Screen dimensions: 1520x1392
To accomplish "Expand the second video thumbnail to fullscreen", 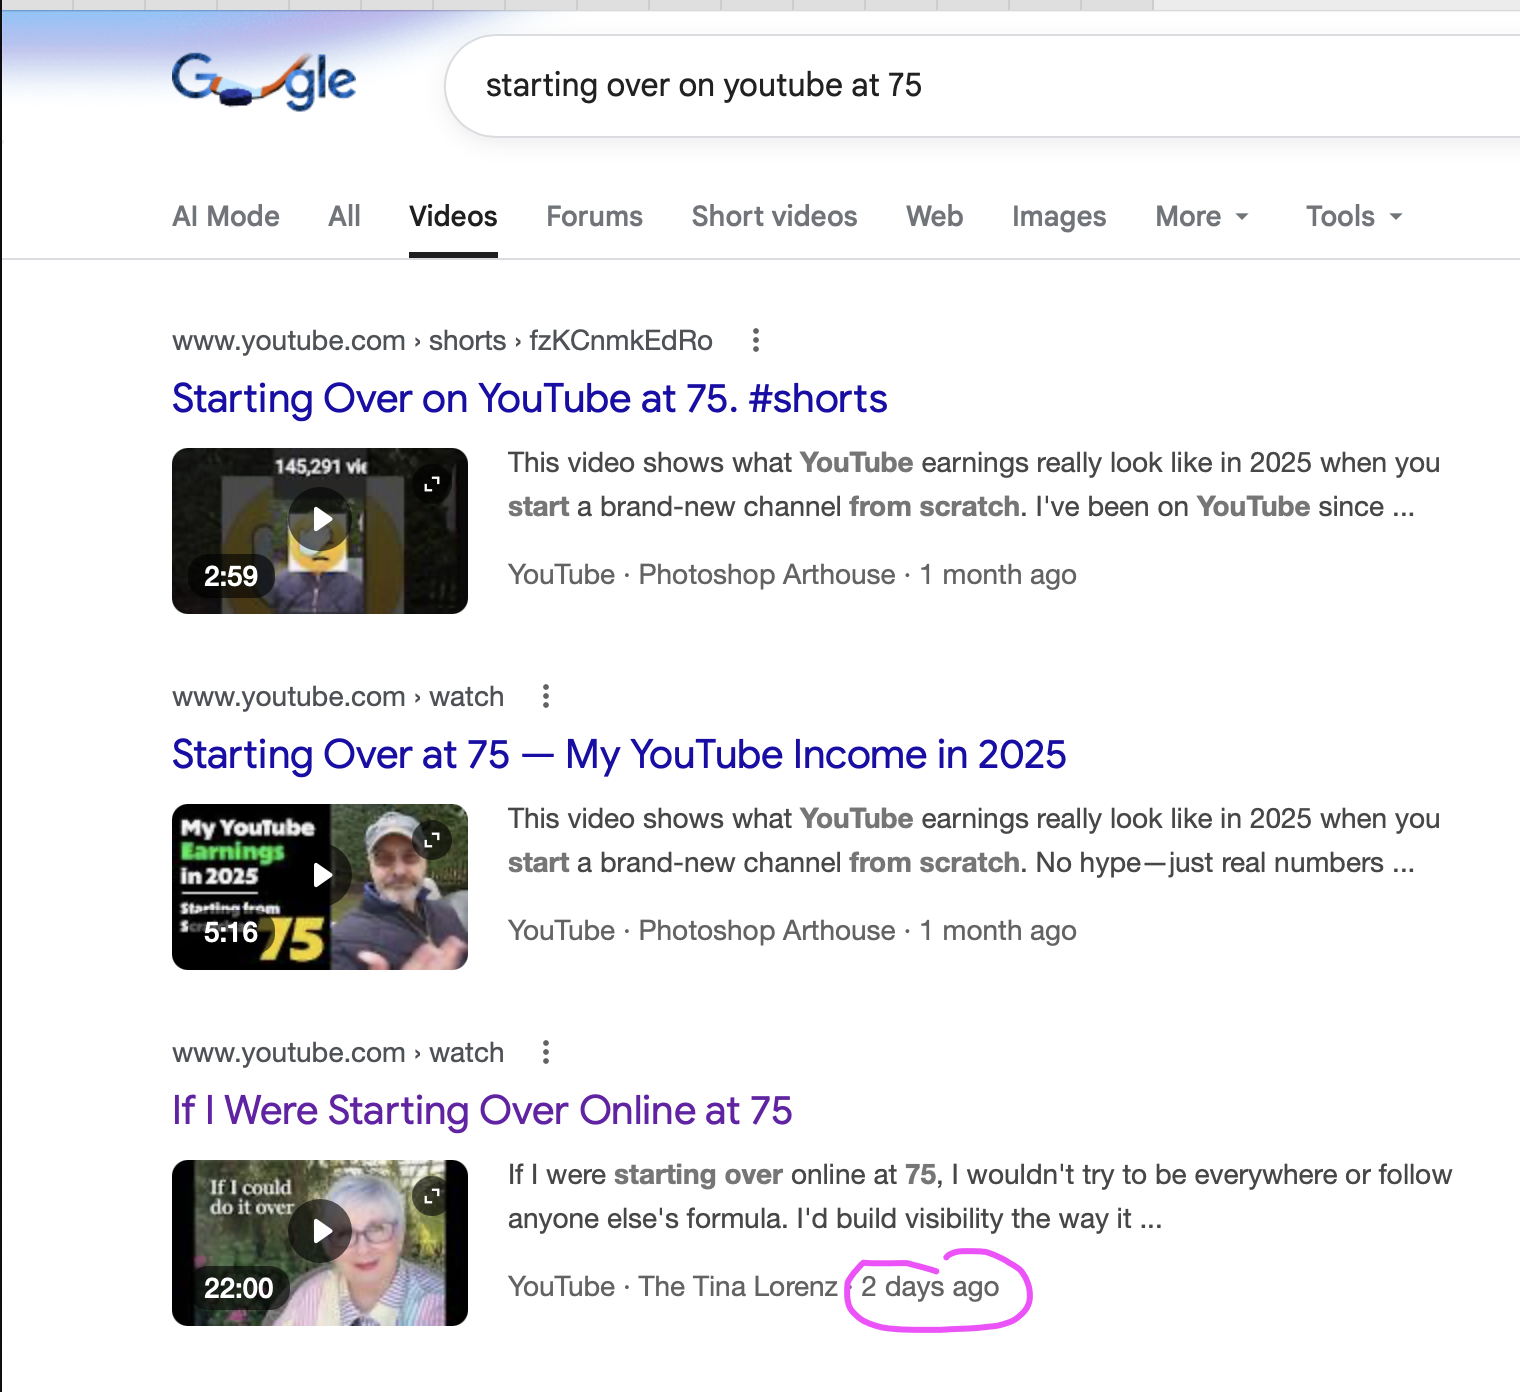I will pos(432,840).
